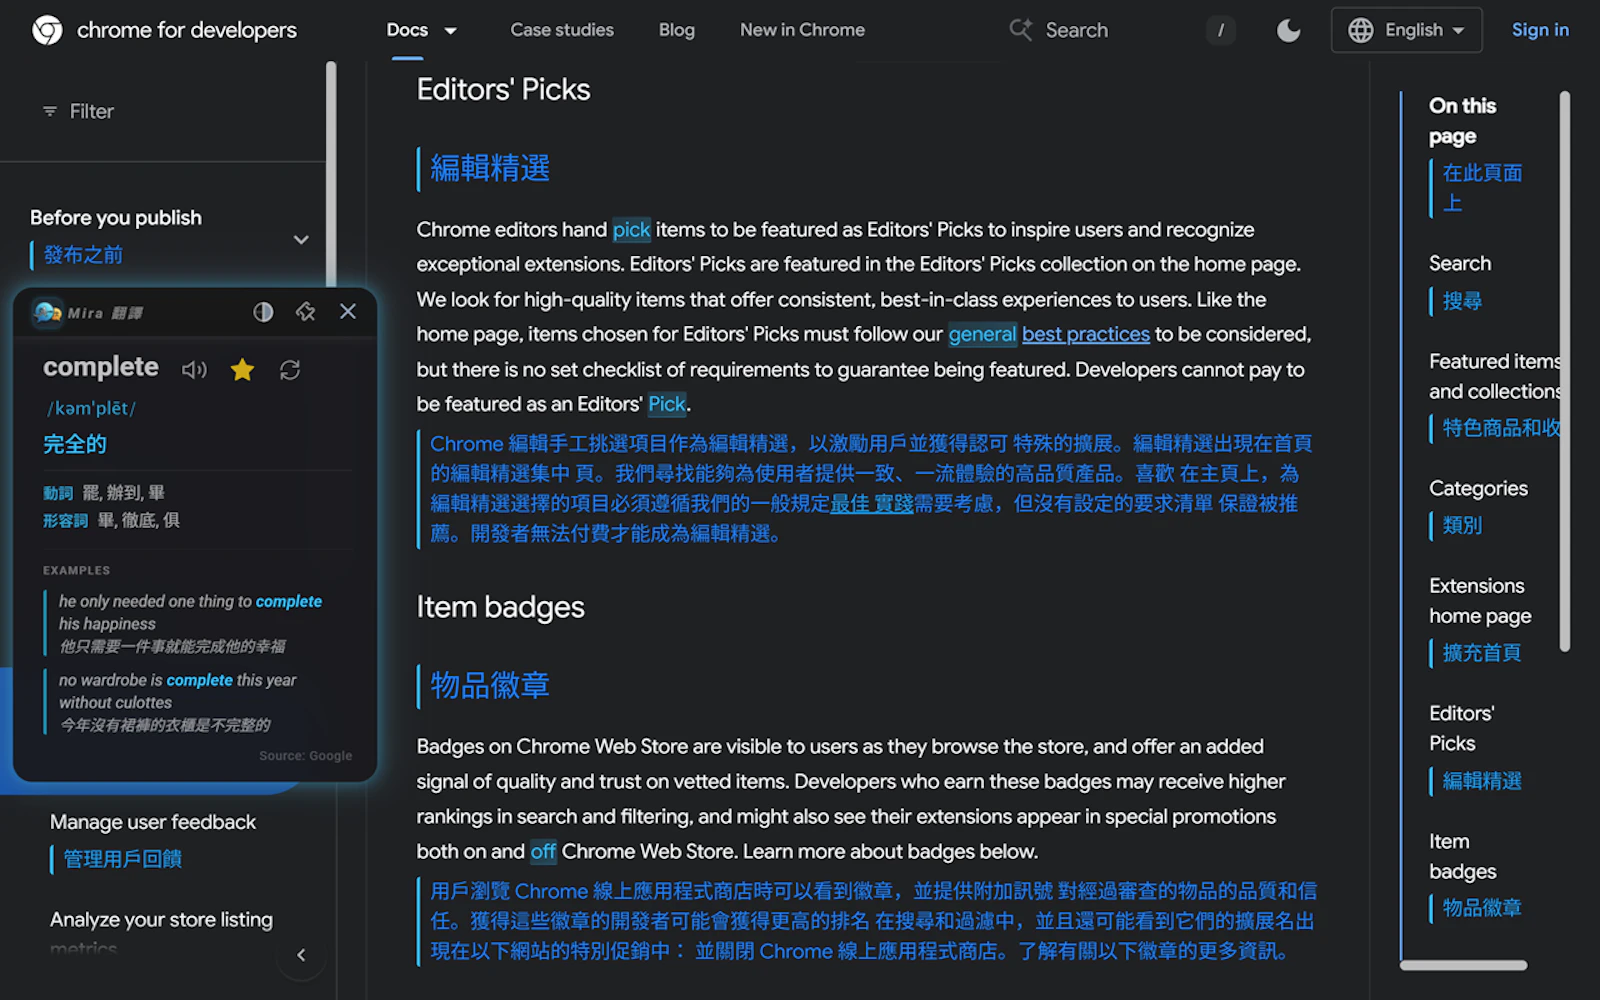The width and height of the screenshot is (1600, 1000).
Task: Open Manage user feedback sidebar item
Action: [153, 822]
